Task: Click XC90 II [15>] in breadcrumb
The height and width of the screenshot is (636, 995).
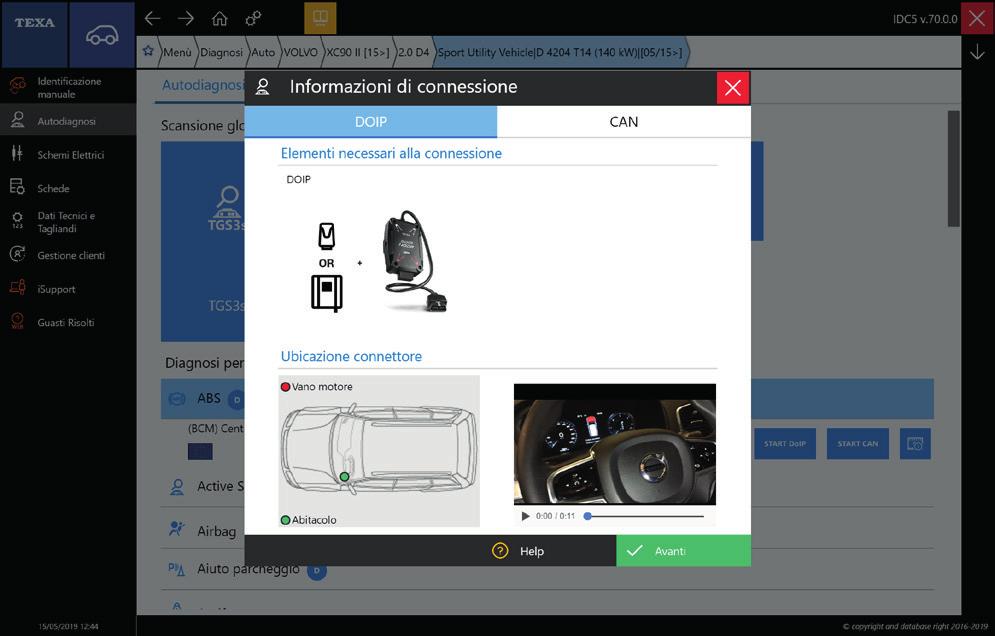Action: click(358, 52)
